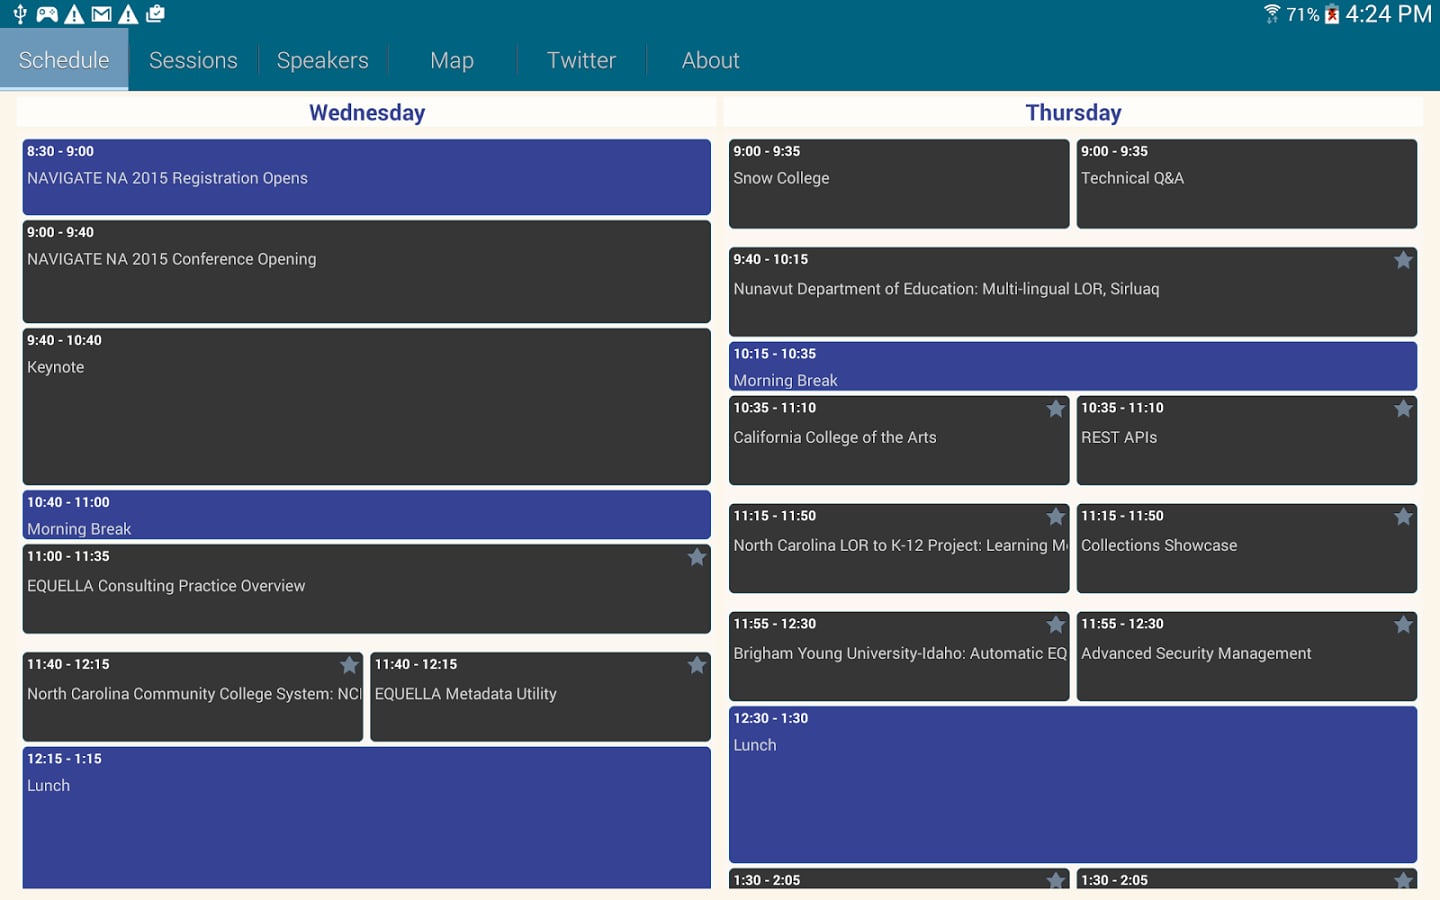Tap the email envelope notification icon
1440x900 pixels.
[101, 14]
